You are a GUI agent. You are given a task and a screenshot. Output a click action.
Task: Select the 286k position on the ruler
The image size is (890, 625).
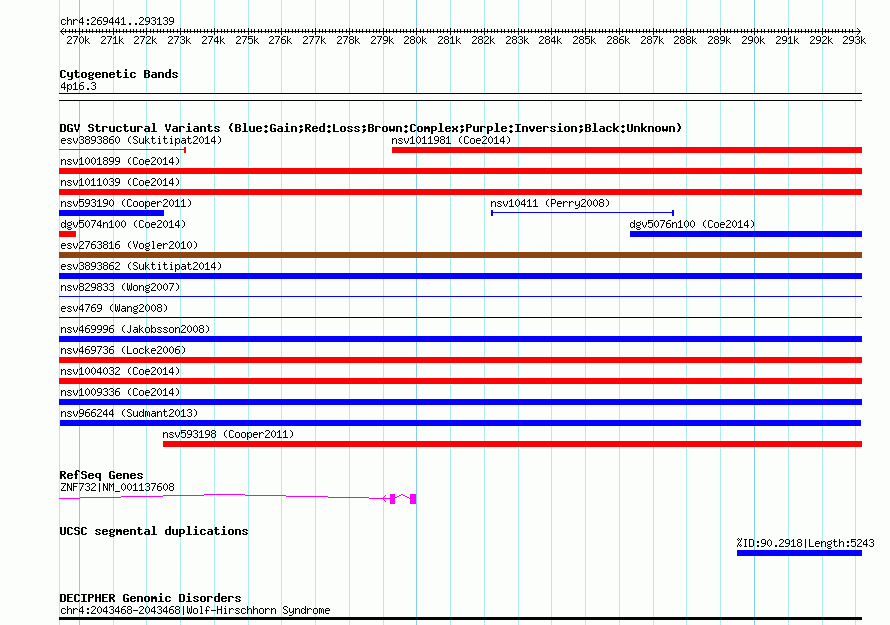[x=618, y=40]
